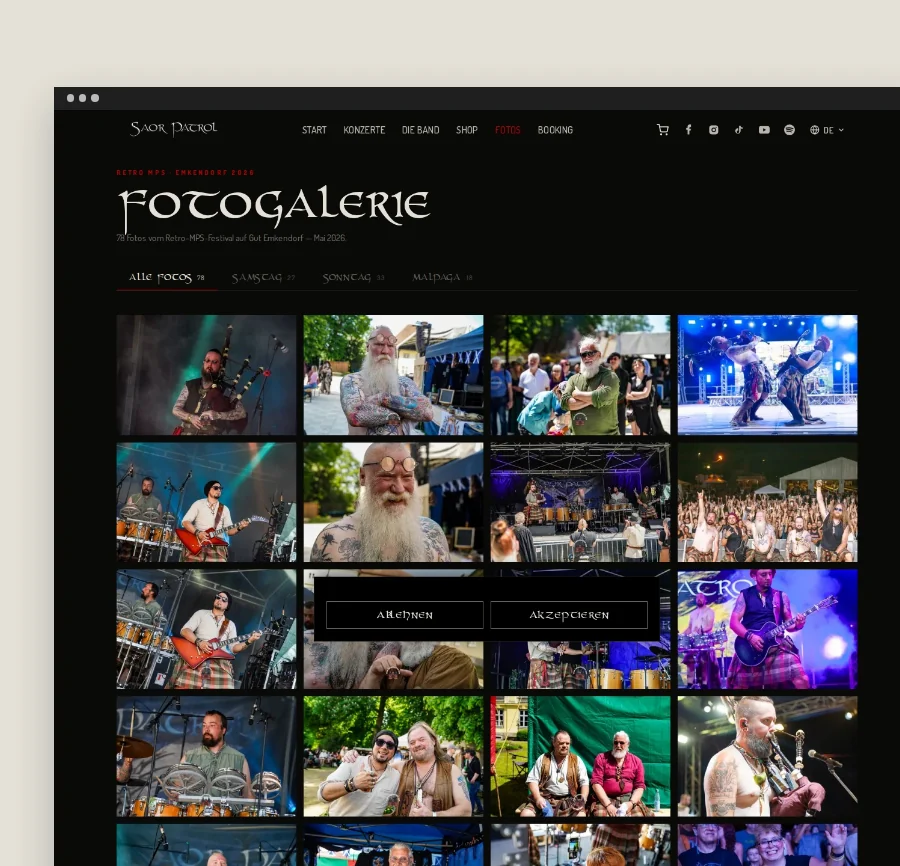
Task: Click the "78 Fotos vom Retro-MPS-Festival" subtitle
Action: (231, 238)
